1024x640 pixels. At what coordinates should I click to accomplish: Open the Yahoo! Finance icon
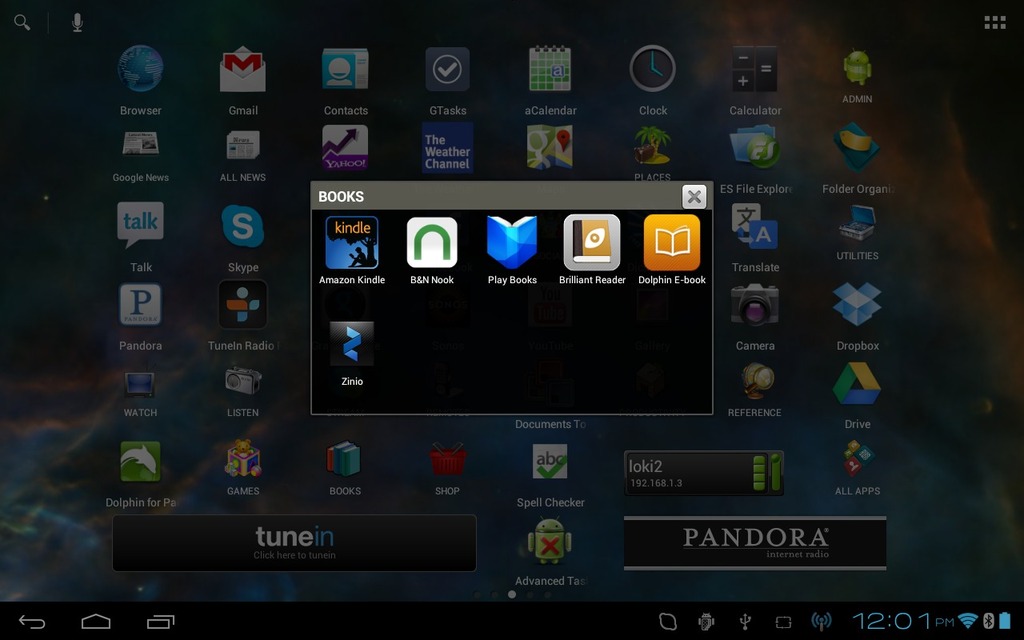(345, 147)
